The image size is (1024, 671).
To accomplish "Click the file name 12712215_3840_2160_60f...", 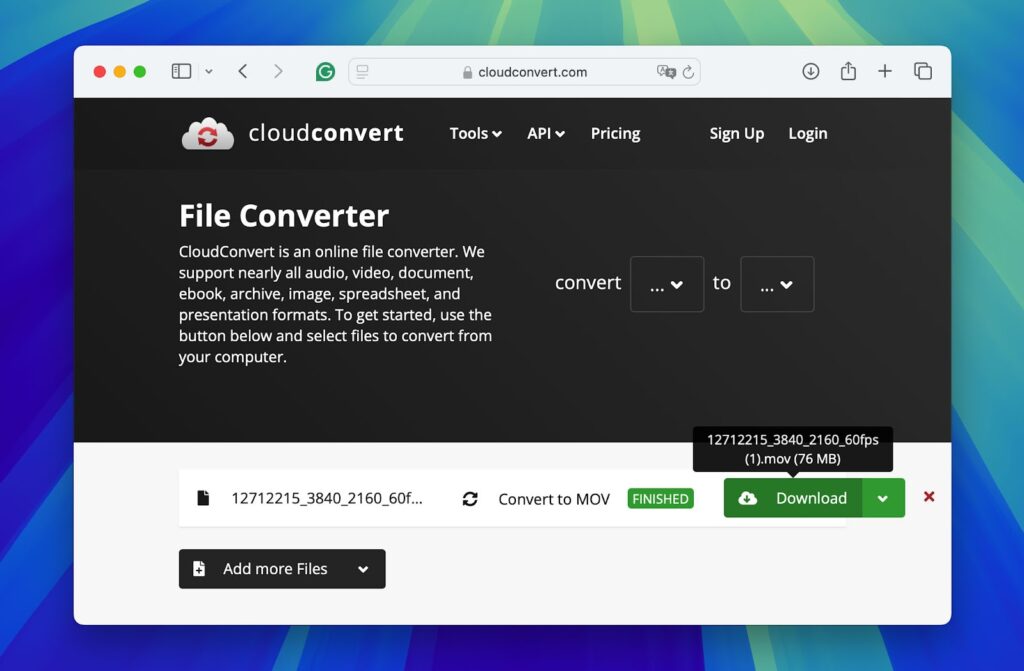I will coord(327,499).
